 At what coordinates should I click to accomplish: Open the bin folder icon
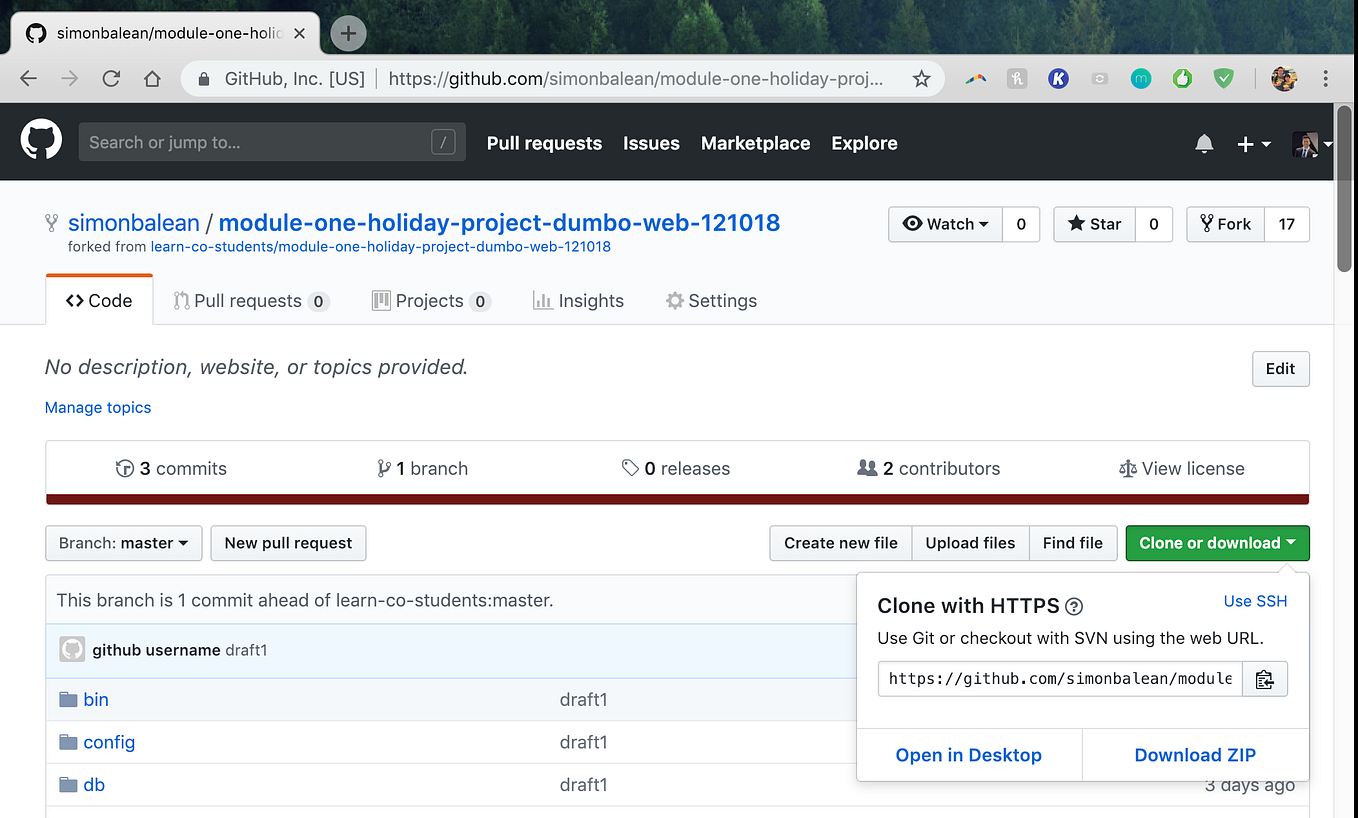pyautogui.click(x=67, y=699)
